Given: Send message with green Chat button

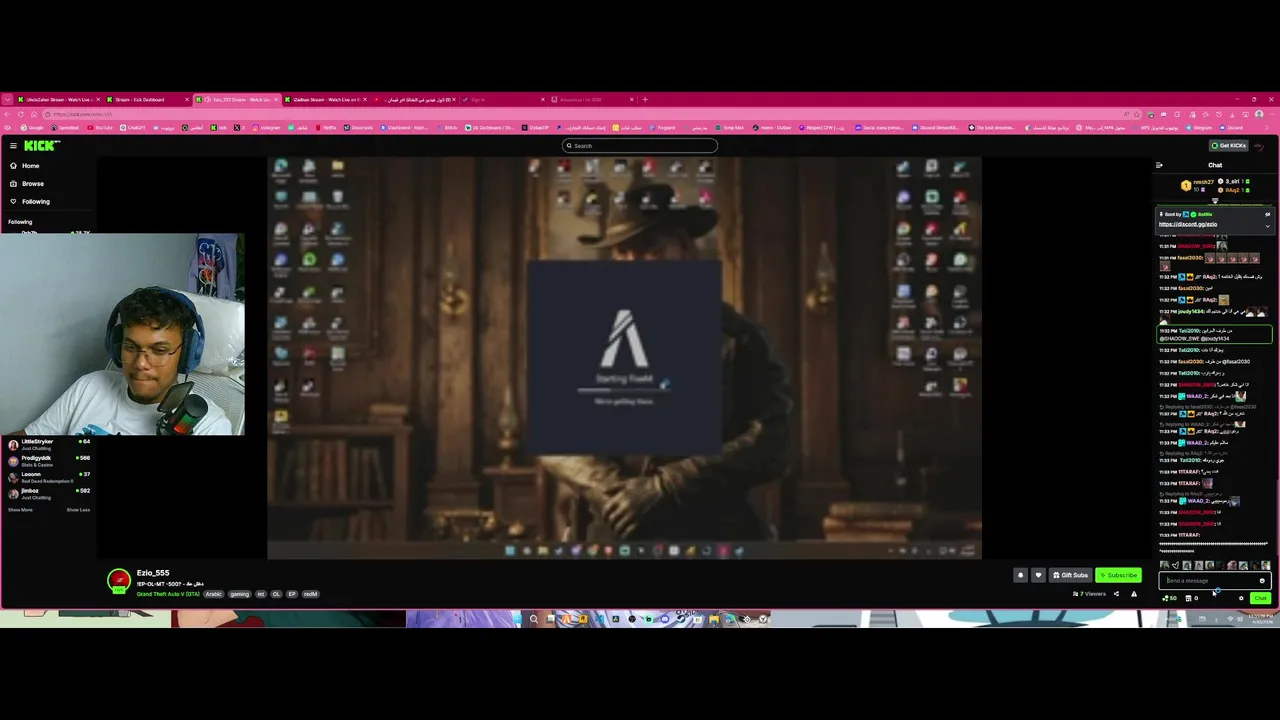Looking at the screenshot, I should (x=1260, y=598).
